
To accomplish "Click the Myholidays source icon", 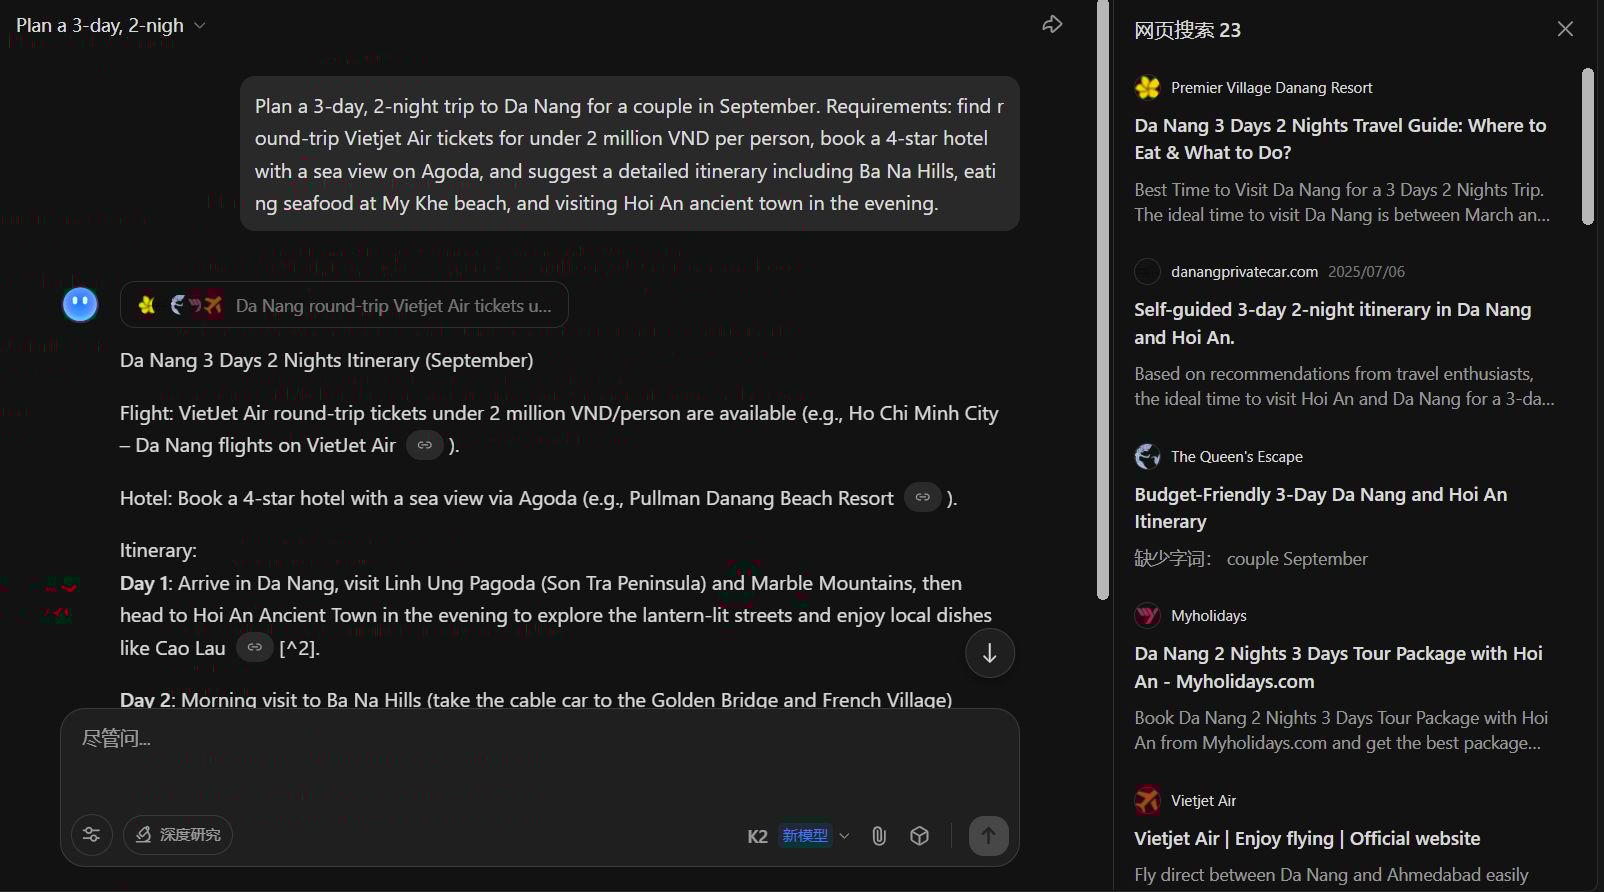I will point(1148,616).
